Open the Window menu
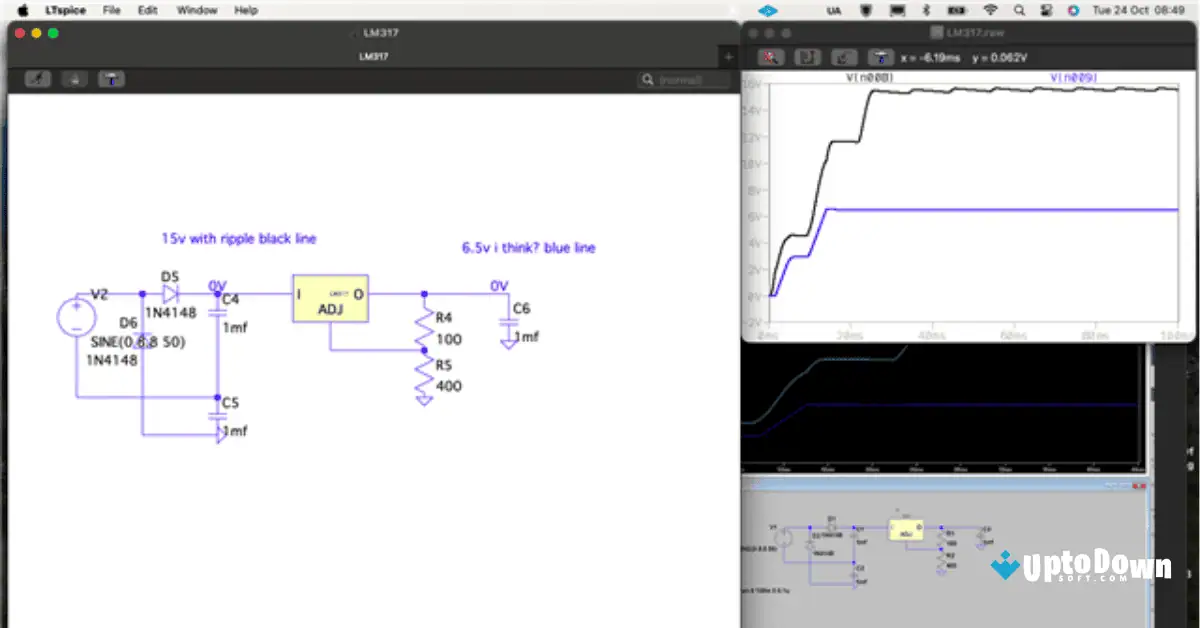The image size is (1200, 628). pyautogui.click(x=196, y=10)
